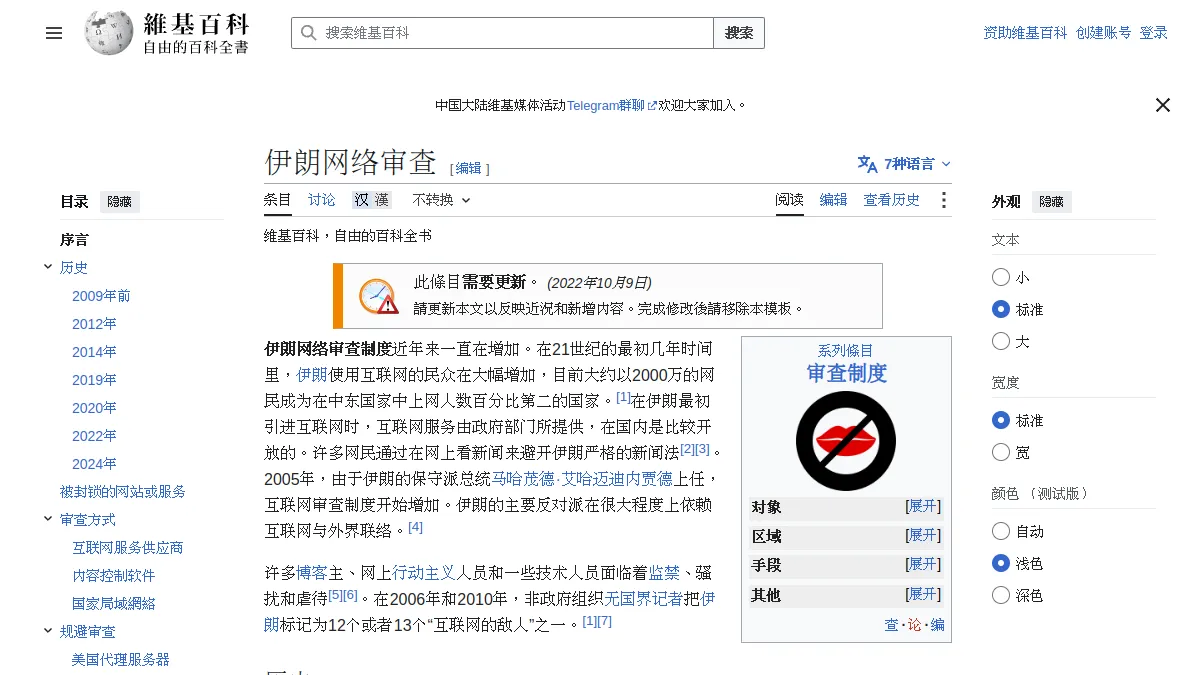Open the 7种语言 dropdown

[x=904, y=164]
